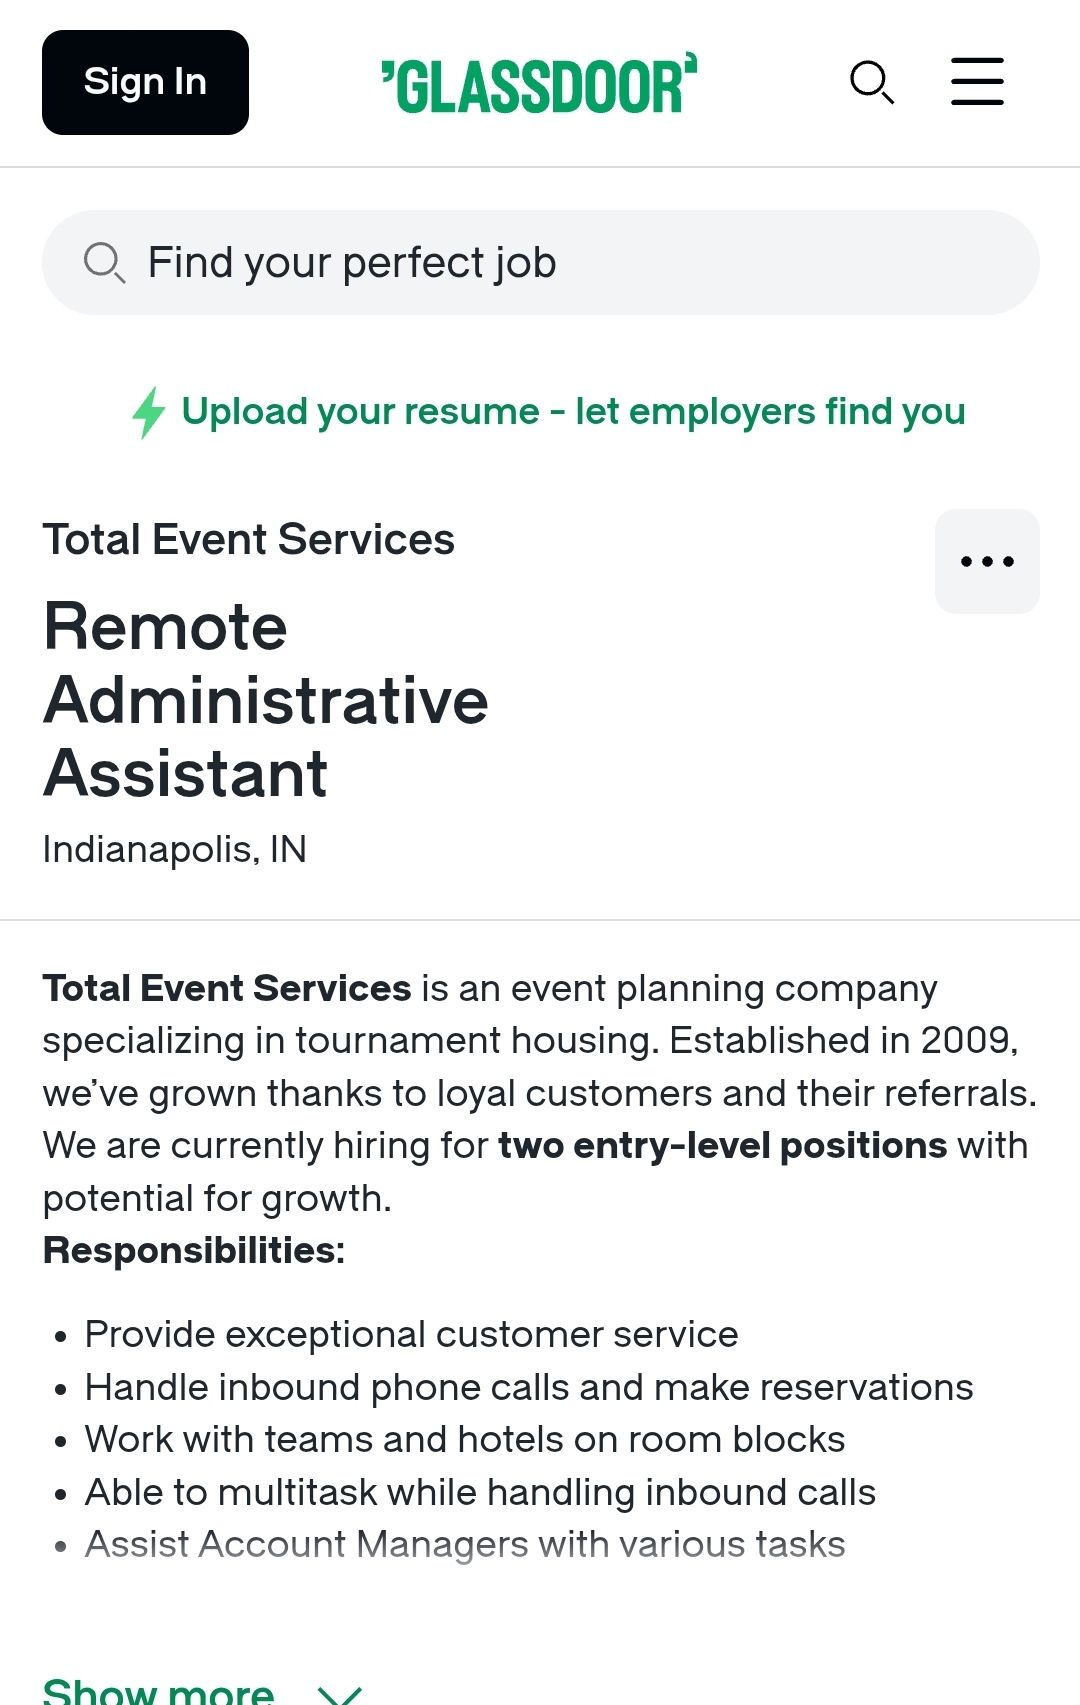Screen dimensions: 1080x1705
Task: Select 'Provide exceptional customer service' bullet
Action: coord(411,1335)
